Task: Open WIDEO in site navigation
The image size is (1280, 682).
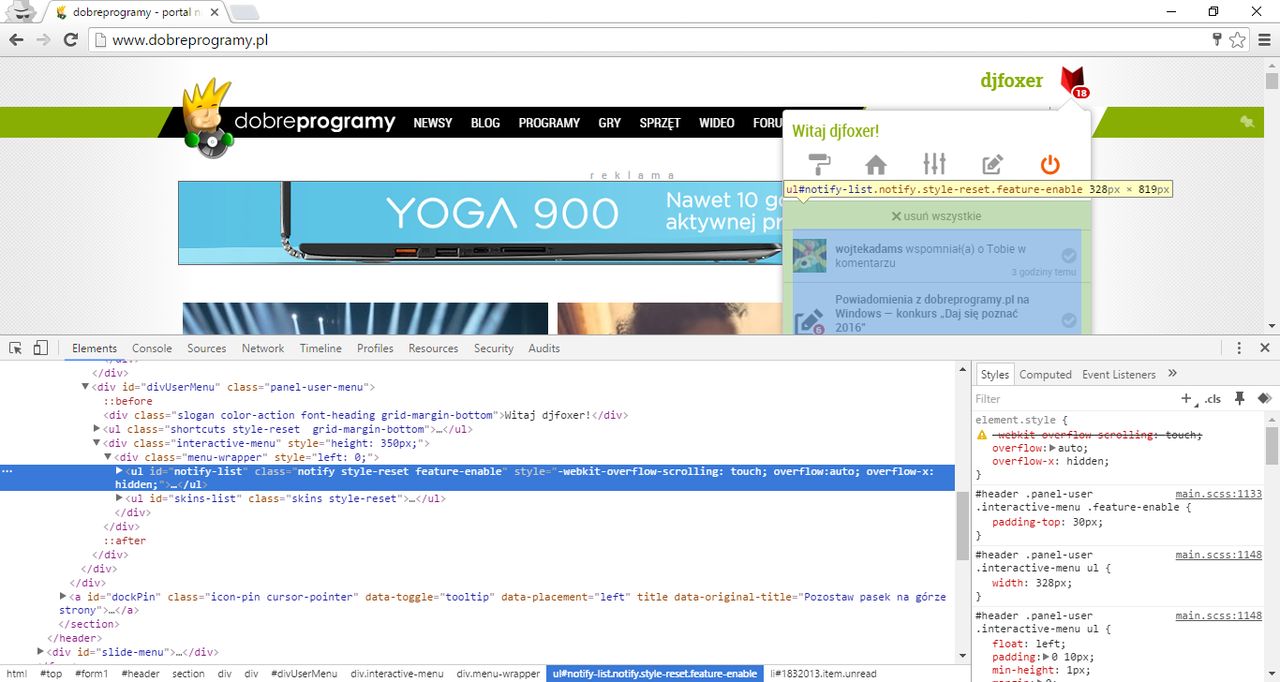Action: coord(717,123)
